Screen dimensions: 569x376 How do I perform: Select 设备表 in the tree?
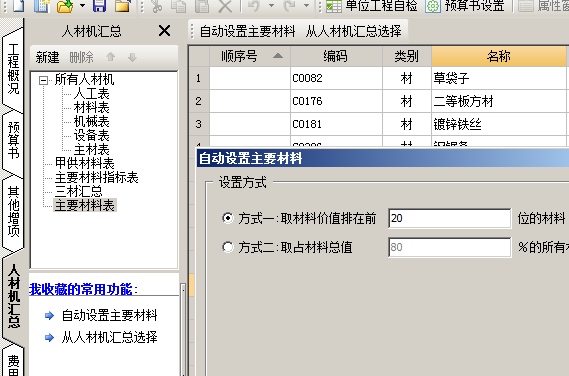tap(91, 135)
